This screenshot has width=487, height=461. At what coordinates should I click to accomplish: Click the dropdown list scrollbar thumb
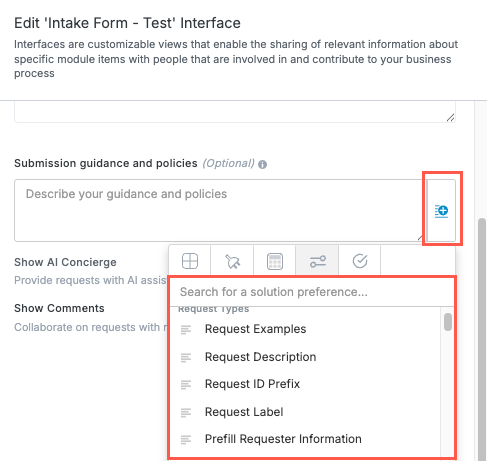448,322
